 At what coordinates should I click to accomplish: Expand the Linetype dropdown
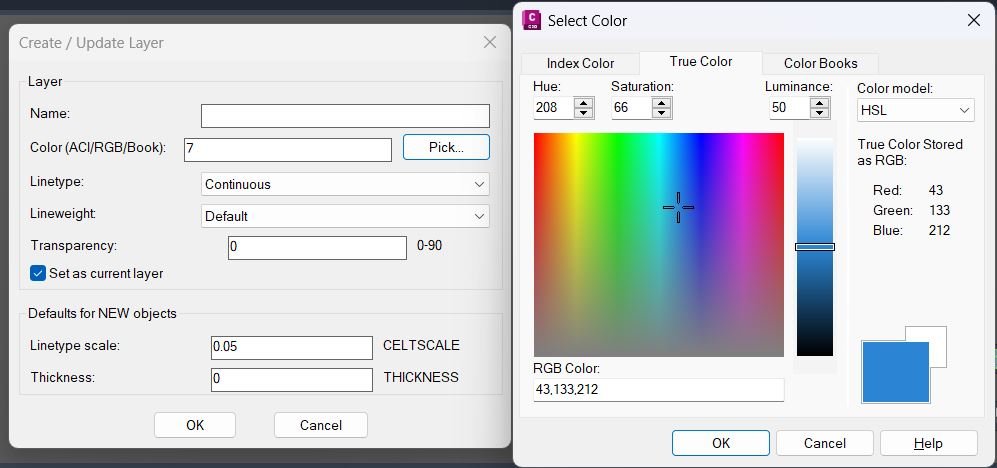coord(479,184)
